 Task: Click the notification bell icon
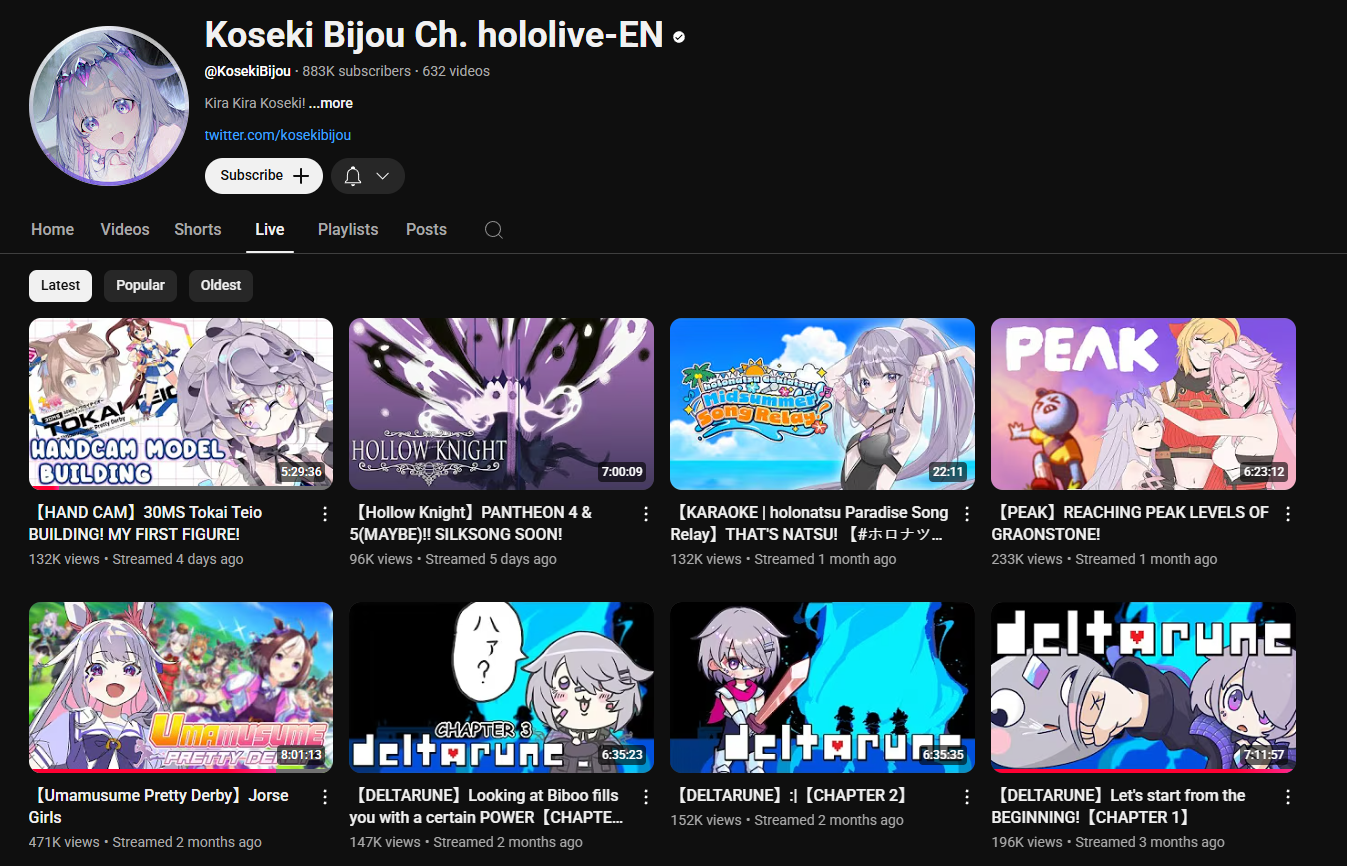pyautogui.click(x=353, y=176)
